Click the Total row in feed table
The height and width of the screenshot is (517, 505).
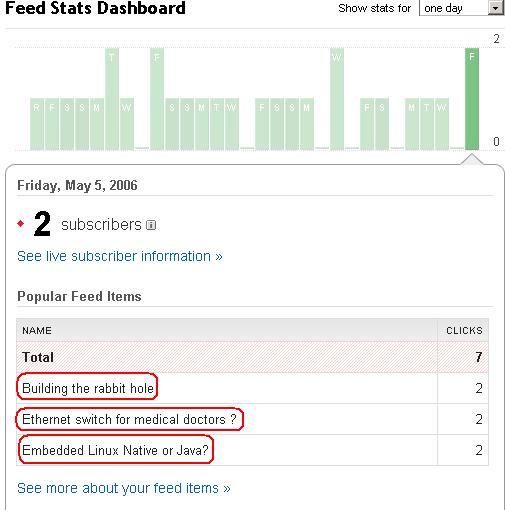click(252, 357)
